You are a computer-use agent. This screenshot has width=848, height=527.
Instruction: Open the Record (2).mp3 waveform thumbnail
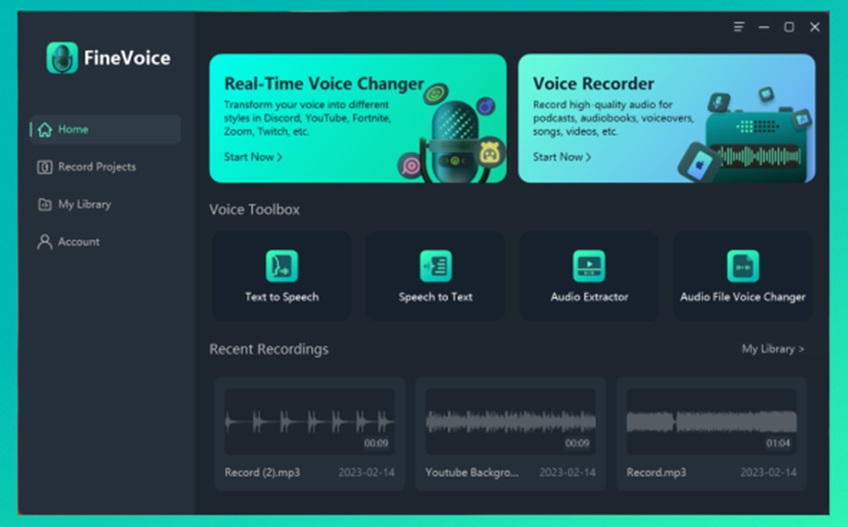click(x=309, y=421)
